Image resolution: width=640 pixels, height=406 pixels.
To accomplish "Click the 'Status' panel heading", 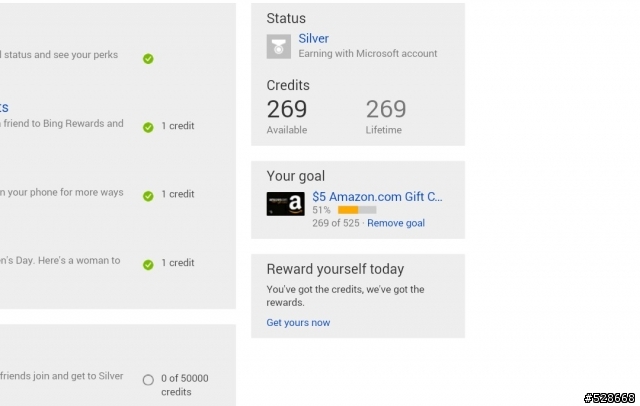I will (286, 18).
